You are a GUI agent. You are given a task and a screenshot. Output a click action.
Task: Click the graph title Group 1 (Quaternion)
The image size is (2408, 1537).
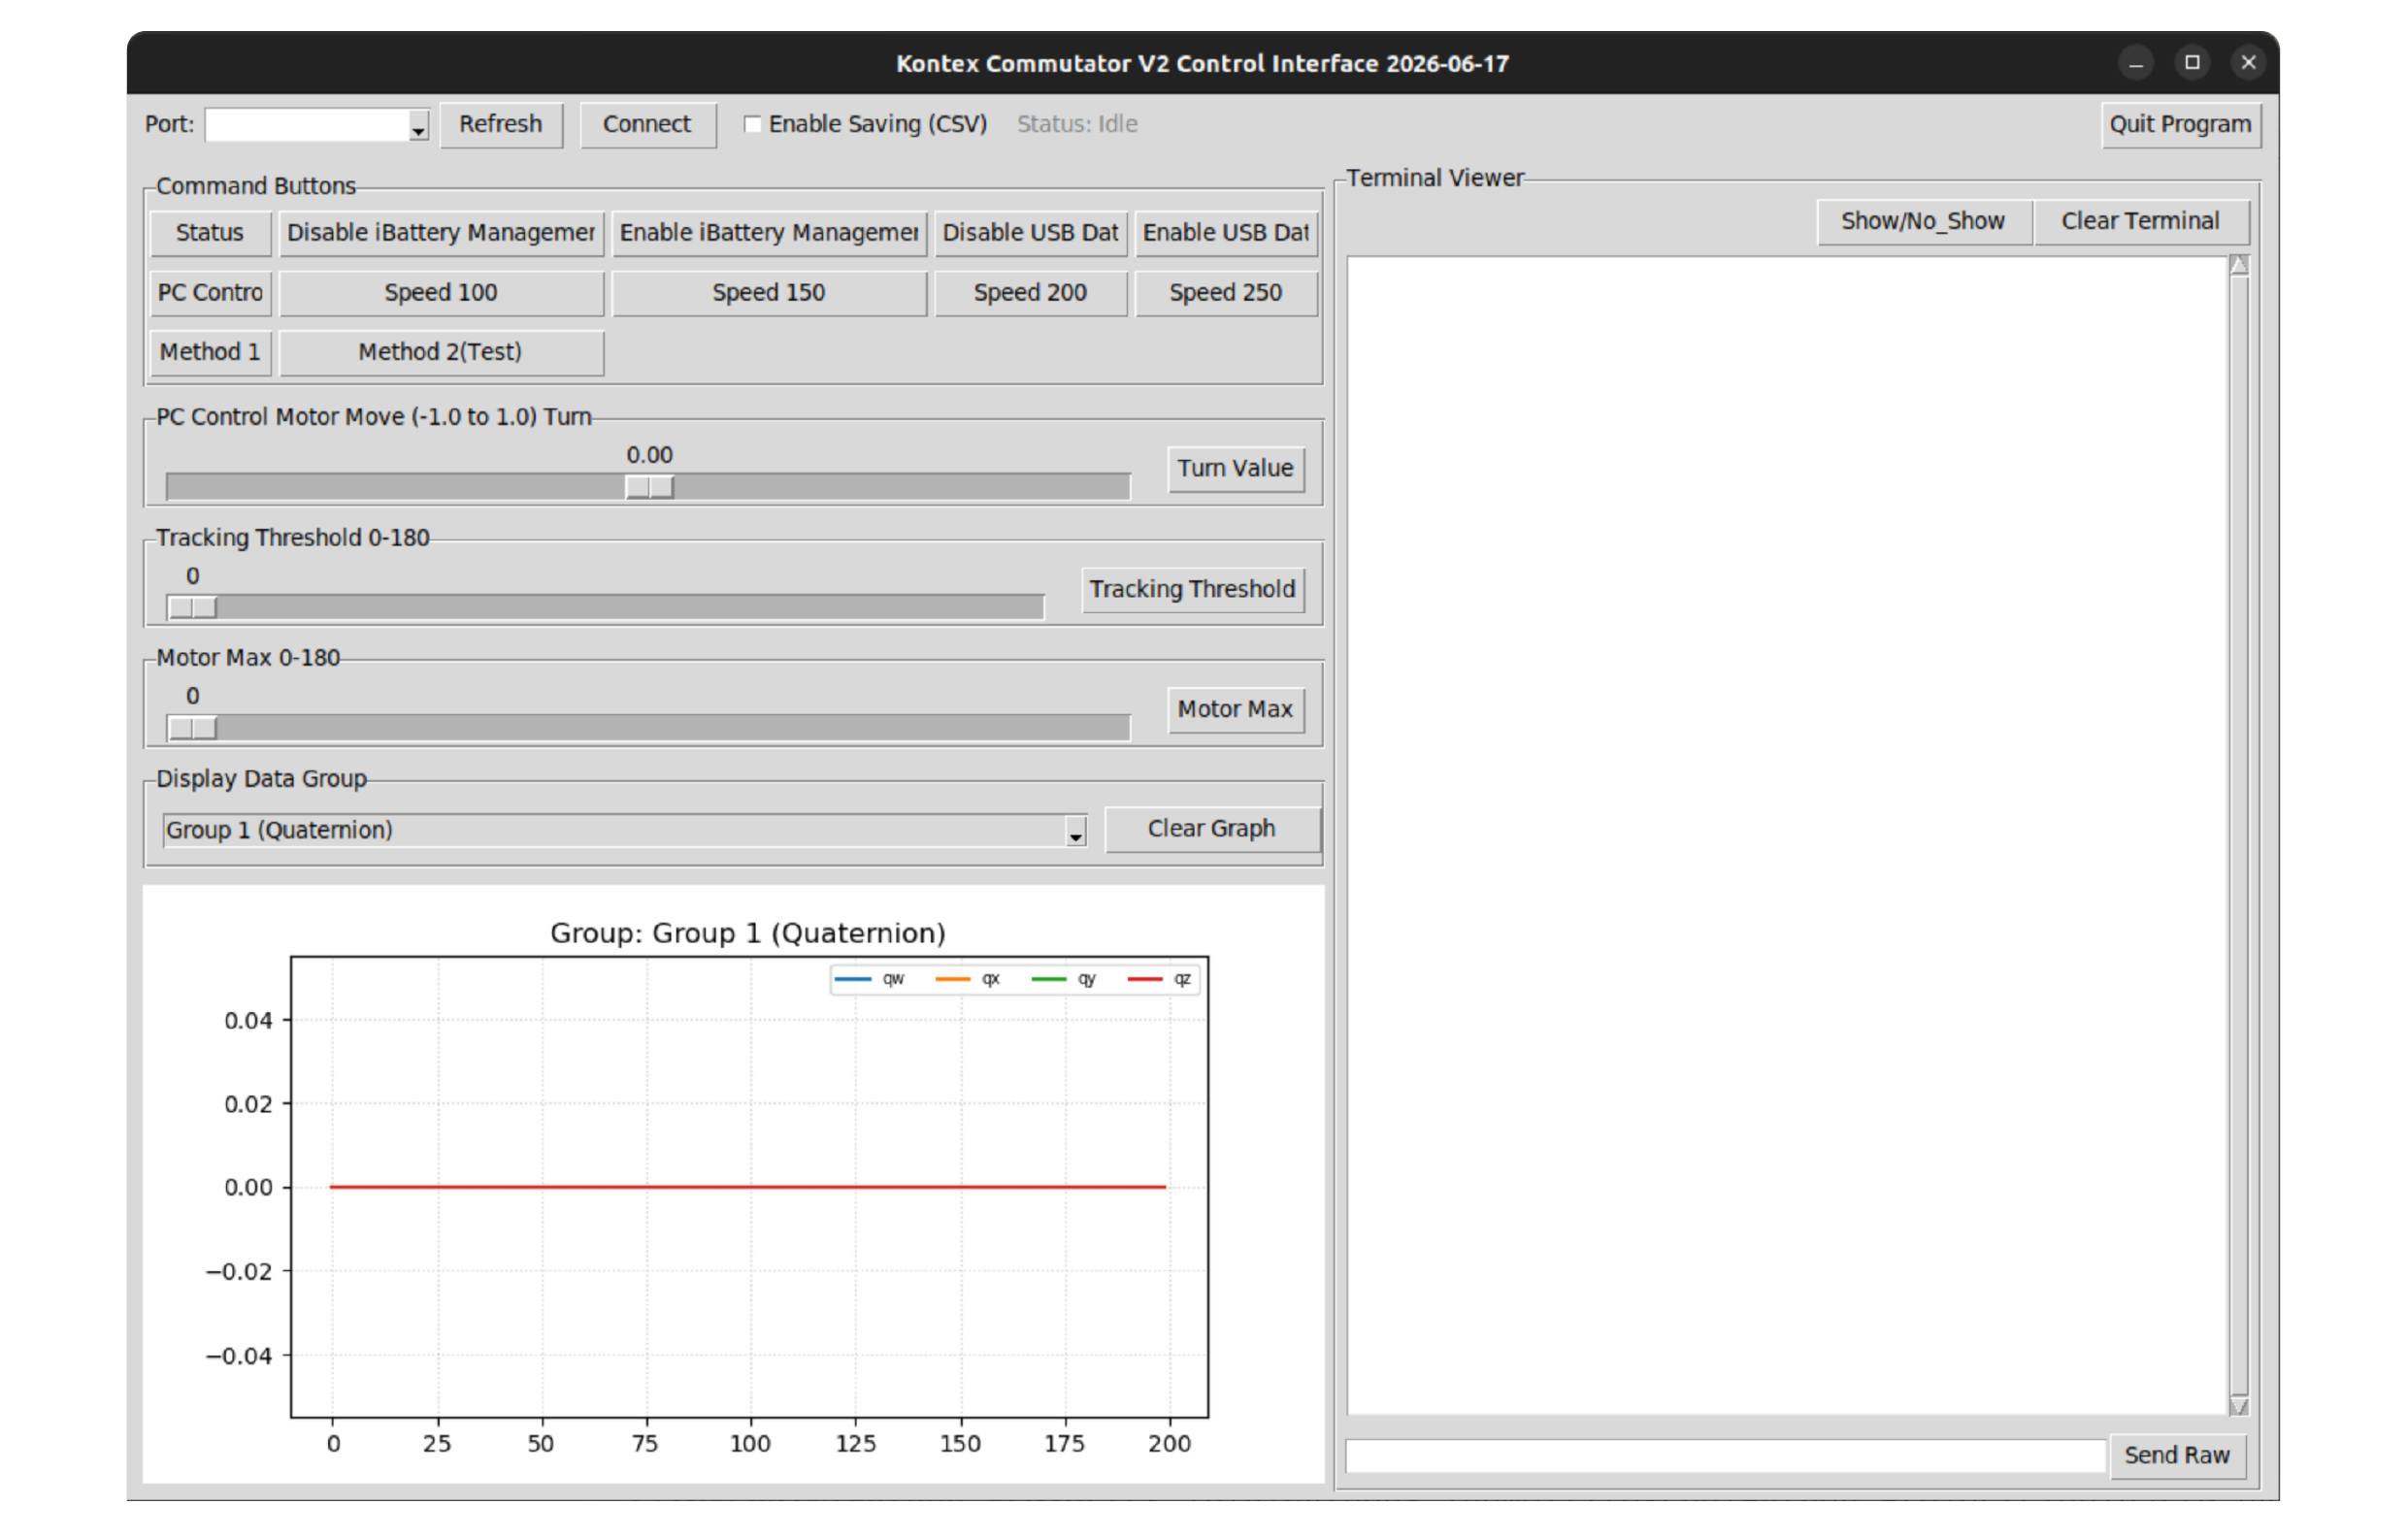748,934
